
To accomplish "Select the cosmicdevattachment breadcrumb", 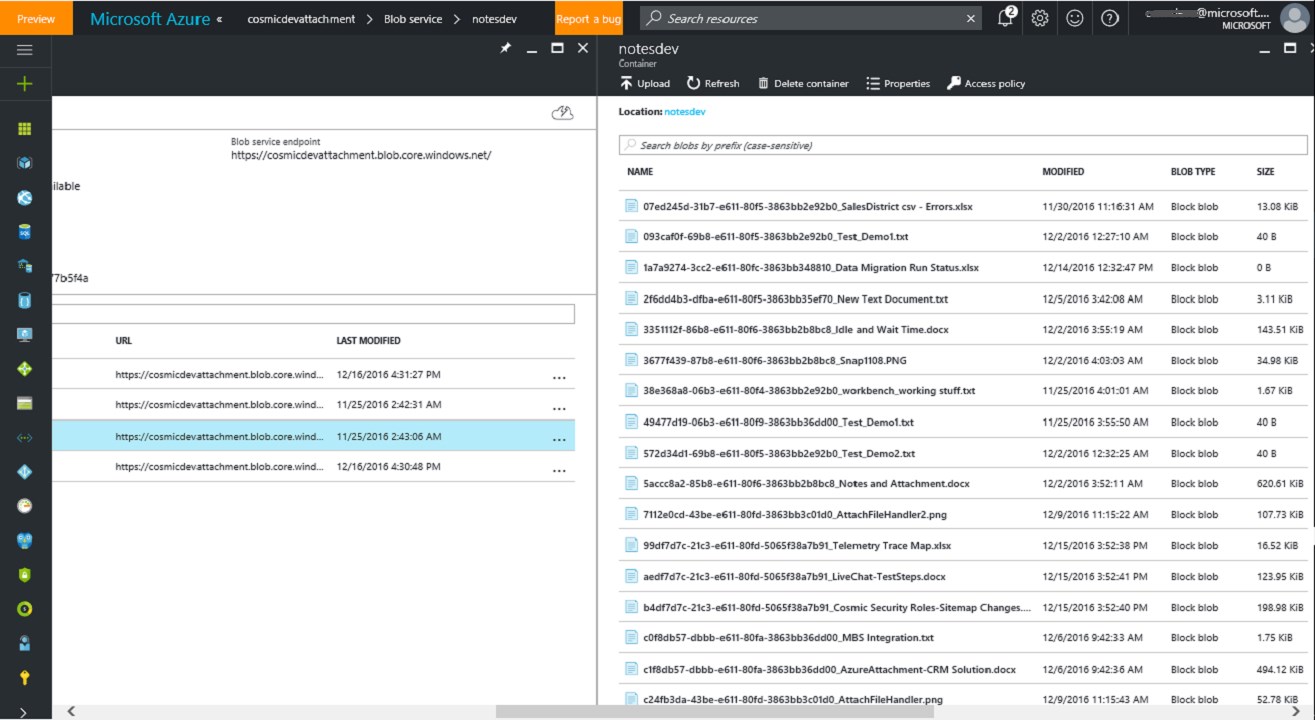I will click(x=301, y=19).
